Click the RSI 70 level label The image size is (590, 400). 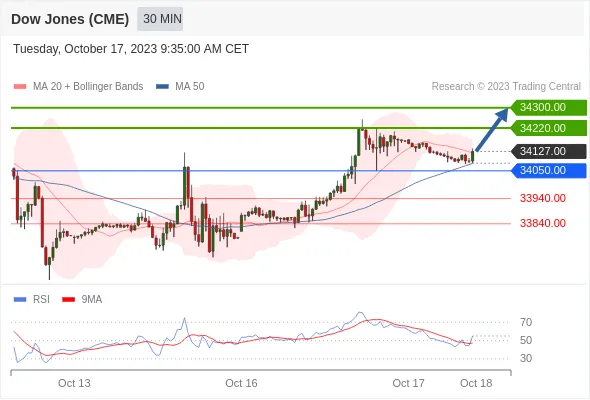pyautogui.click(x=526, y=322)
